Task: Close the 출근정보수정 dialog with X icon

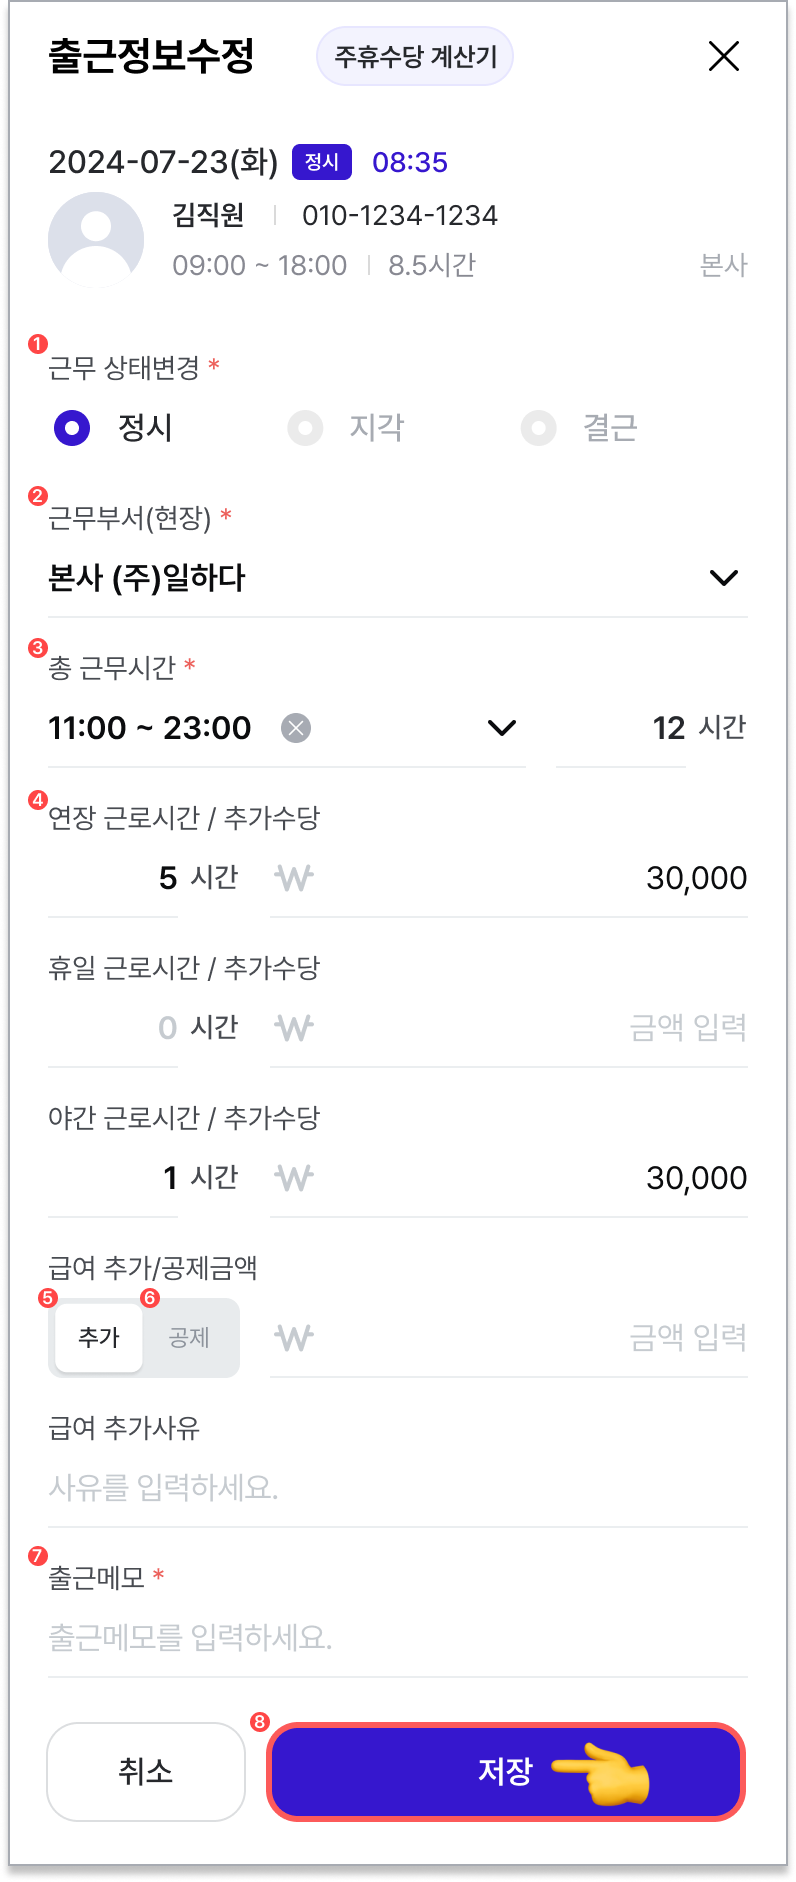Action: pos(724,56)
